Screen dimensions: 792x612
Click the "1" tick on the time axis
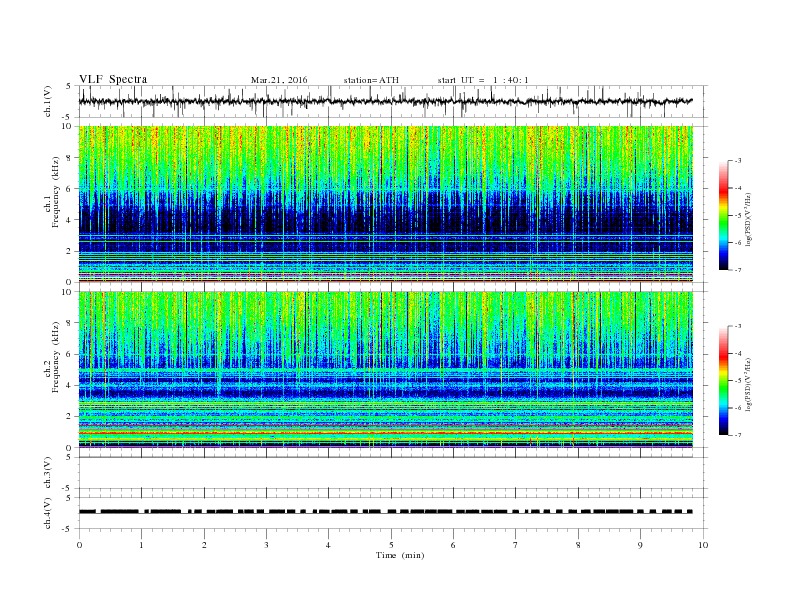[x=142, y=545]
